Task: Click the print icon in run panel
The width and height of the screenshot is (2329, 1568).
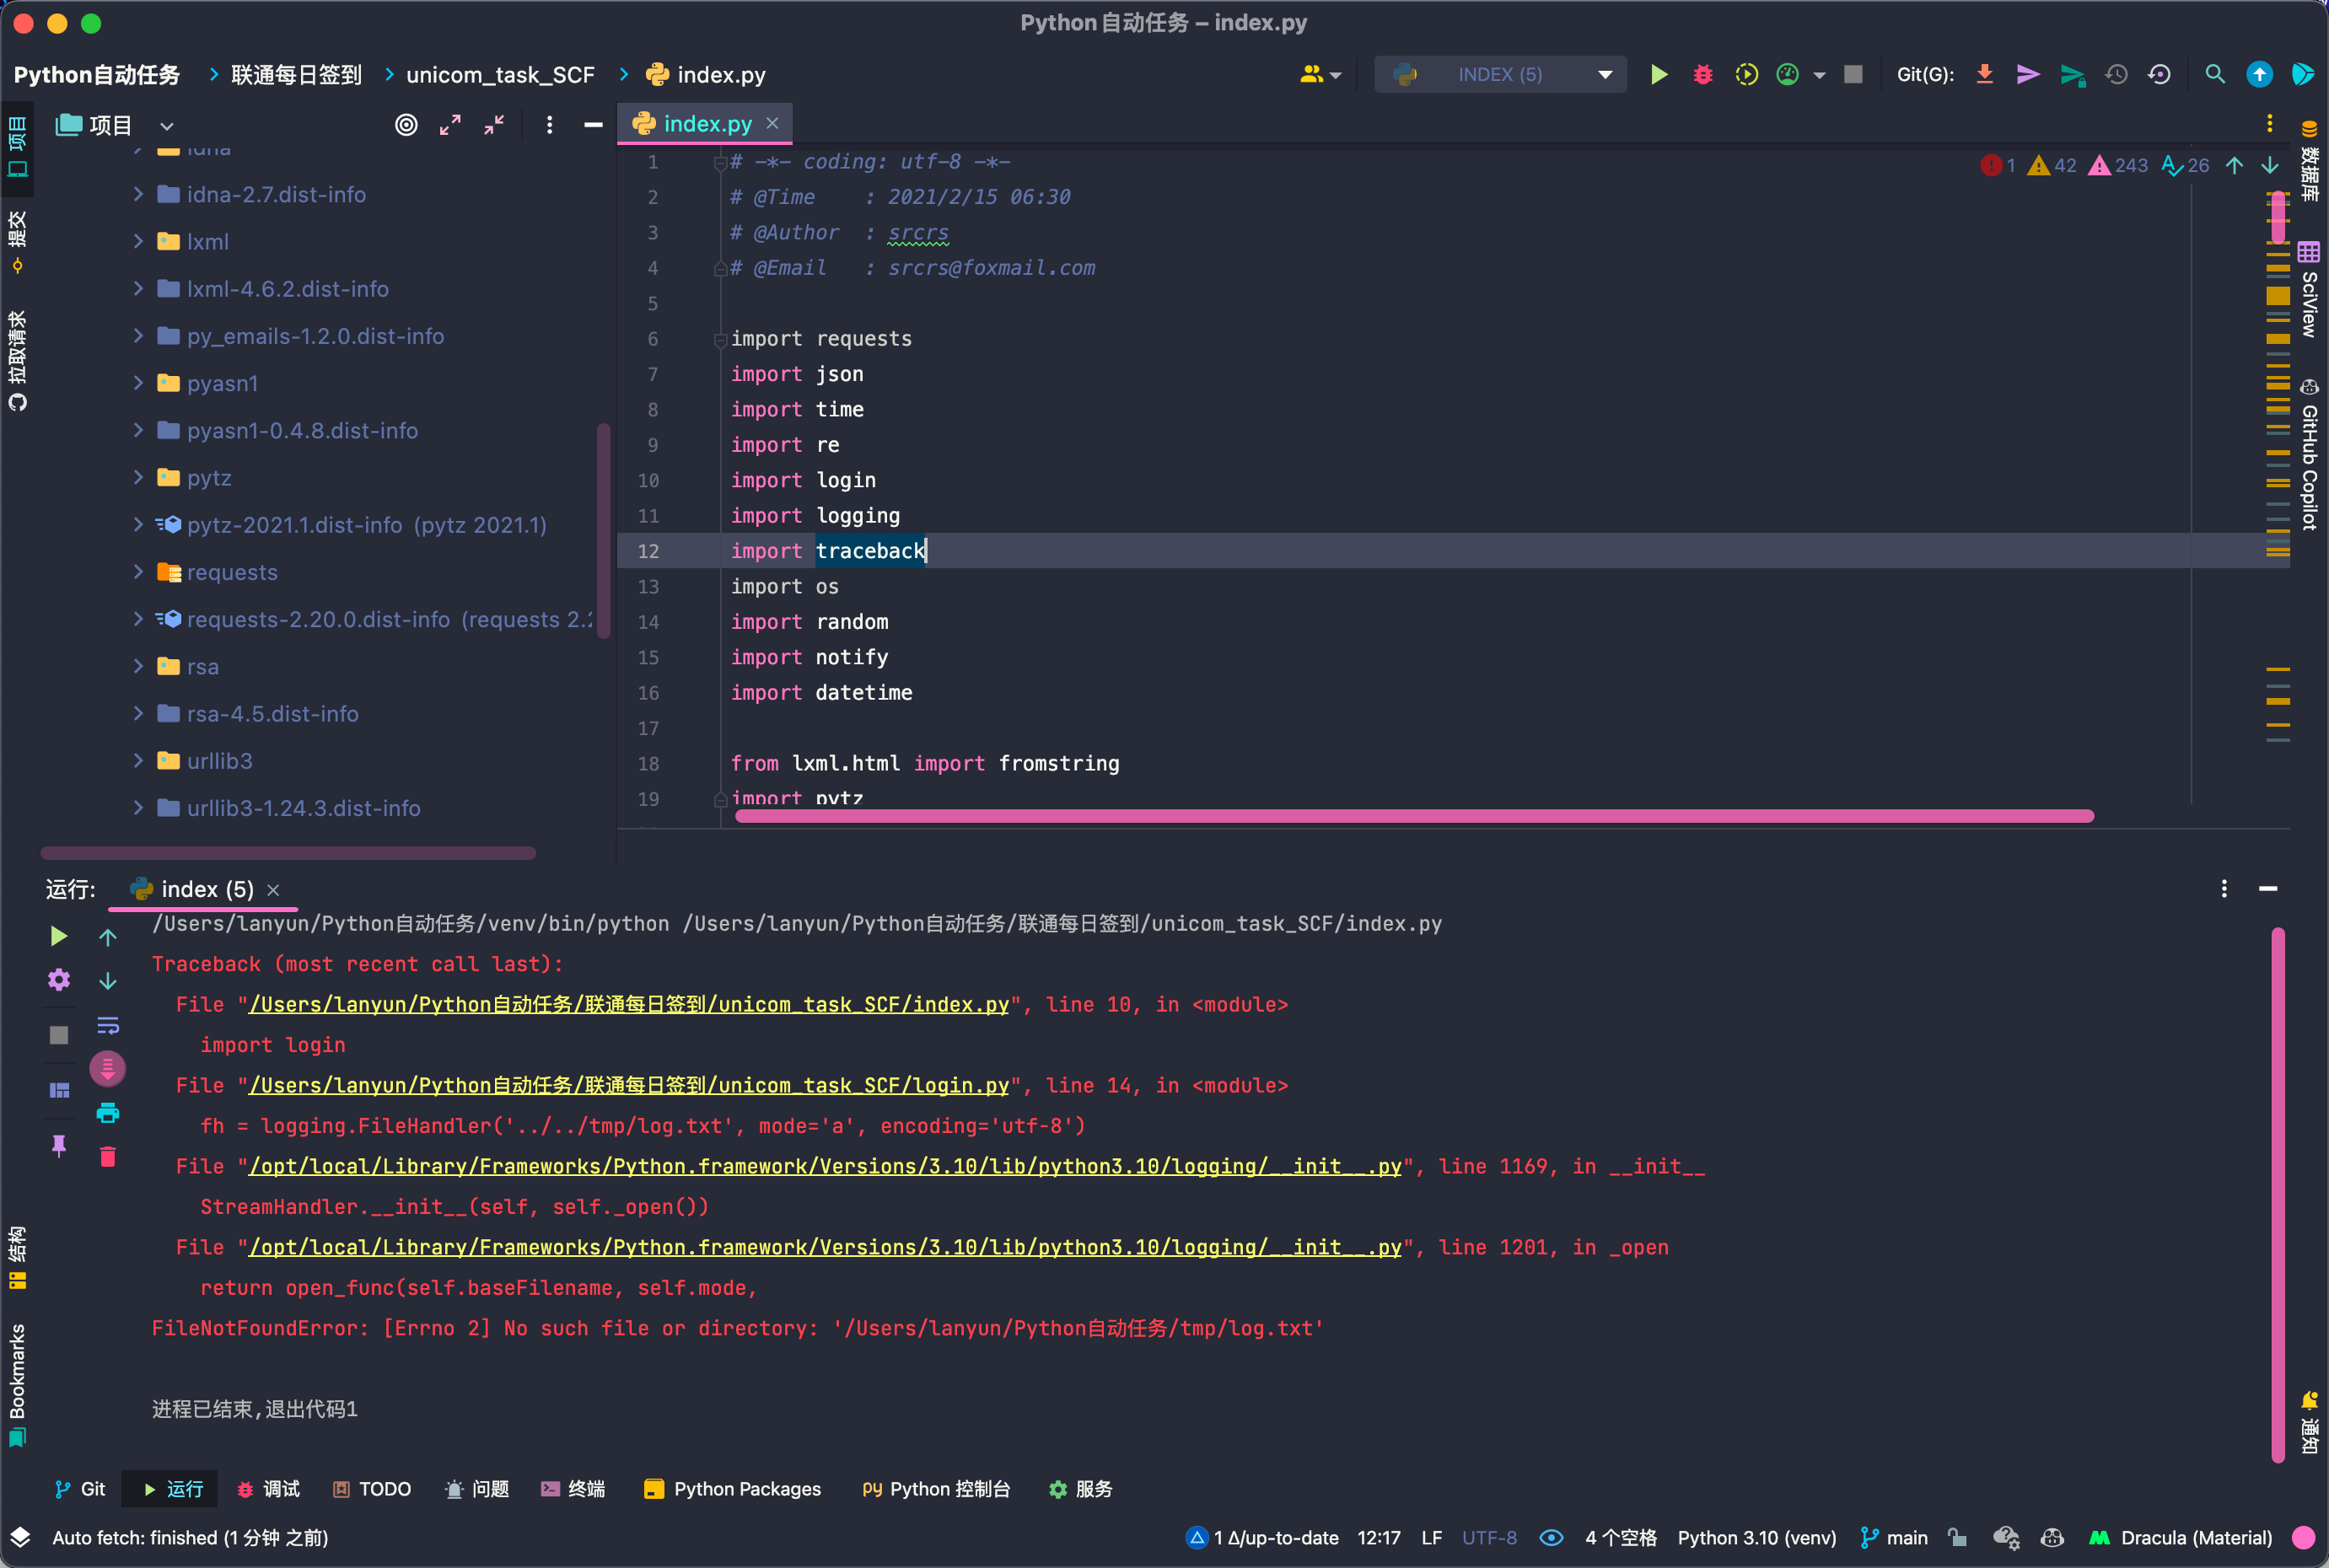Action: coord(107,1113)
